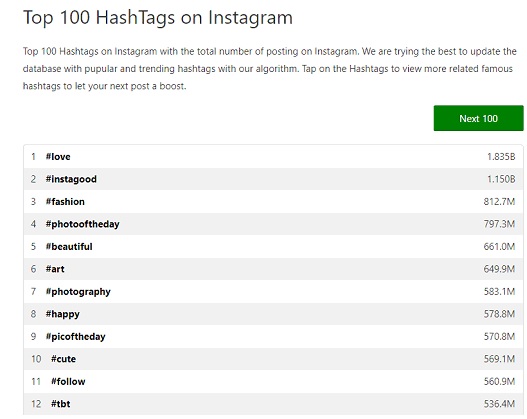Open the #happy hashtag link
527x419 pixels.
[x=63, y=314]
